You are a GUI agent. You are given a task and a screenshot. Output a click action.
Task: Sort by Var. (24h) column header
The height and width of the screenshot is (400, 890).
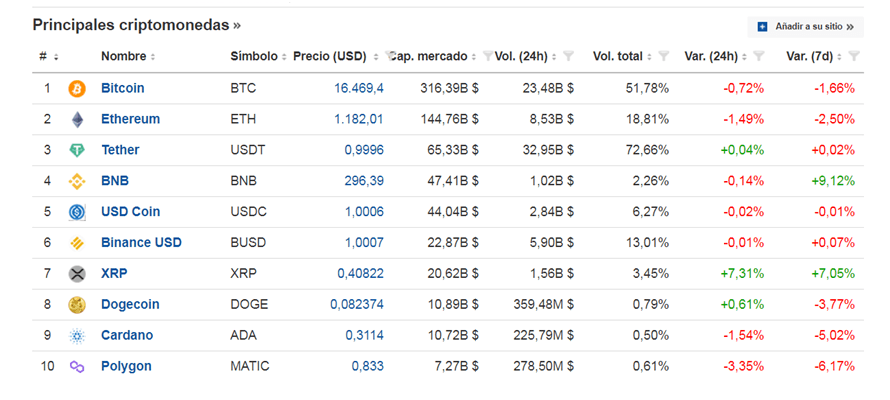[716, 56]
